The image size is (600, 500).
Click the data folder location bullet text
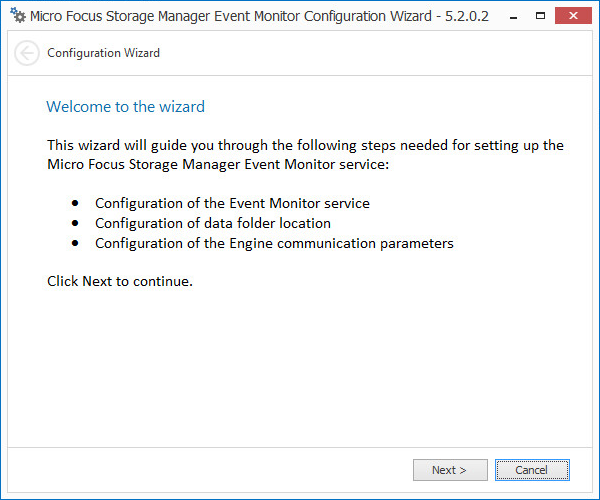tap(213, 223)
